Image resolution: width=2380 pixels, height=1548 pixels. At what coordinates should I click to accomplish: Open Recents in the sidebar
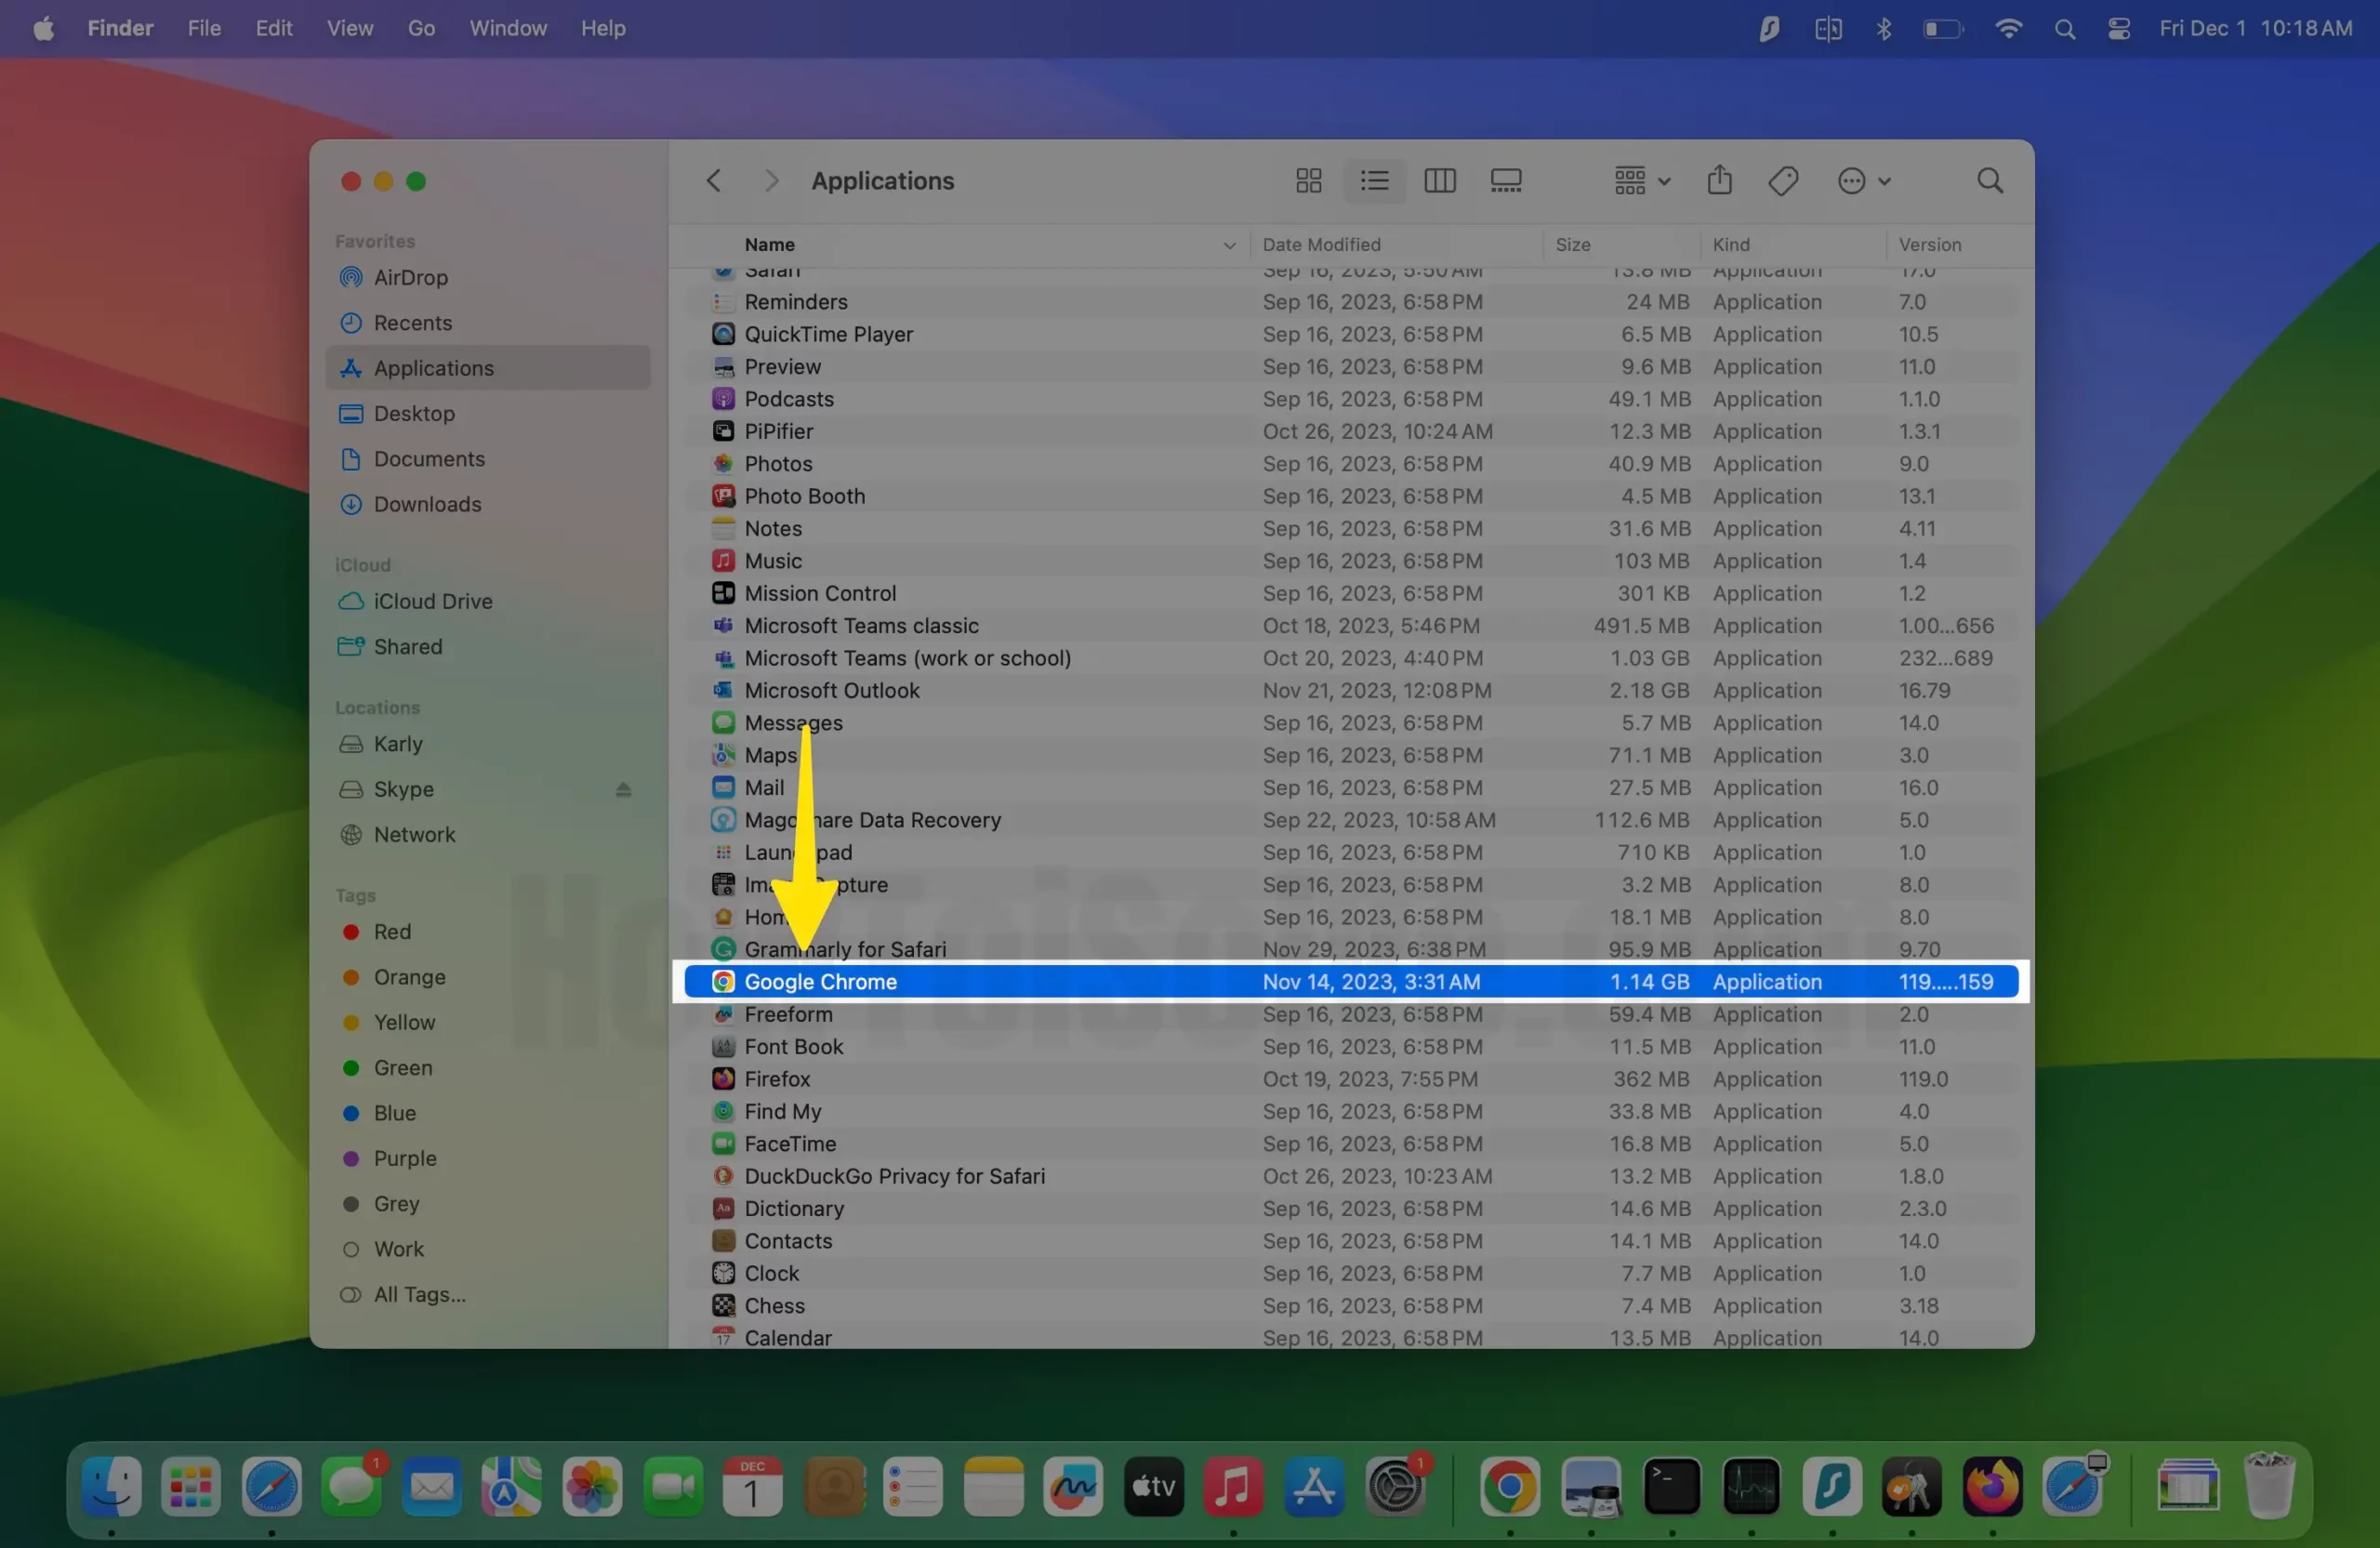tap(488, 323)
